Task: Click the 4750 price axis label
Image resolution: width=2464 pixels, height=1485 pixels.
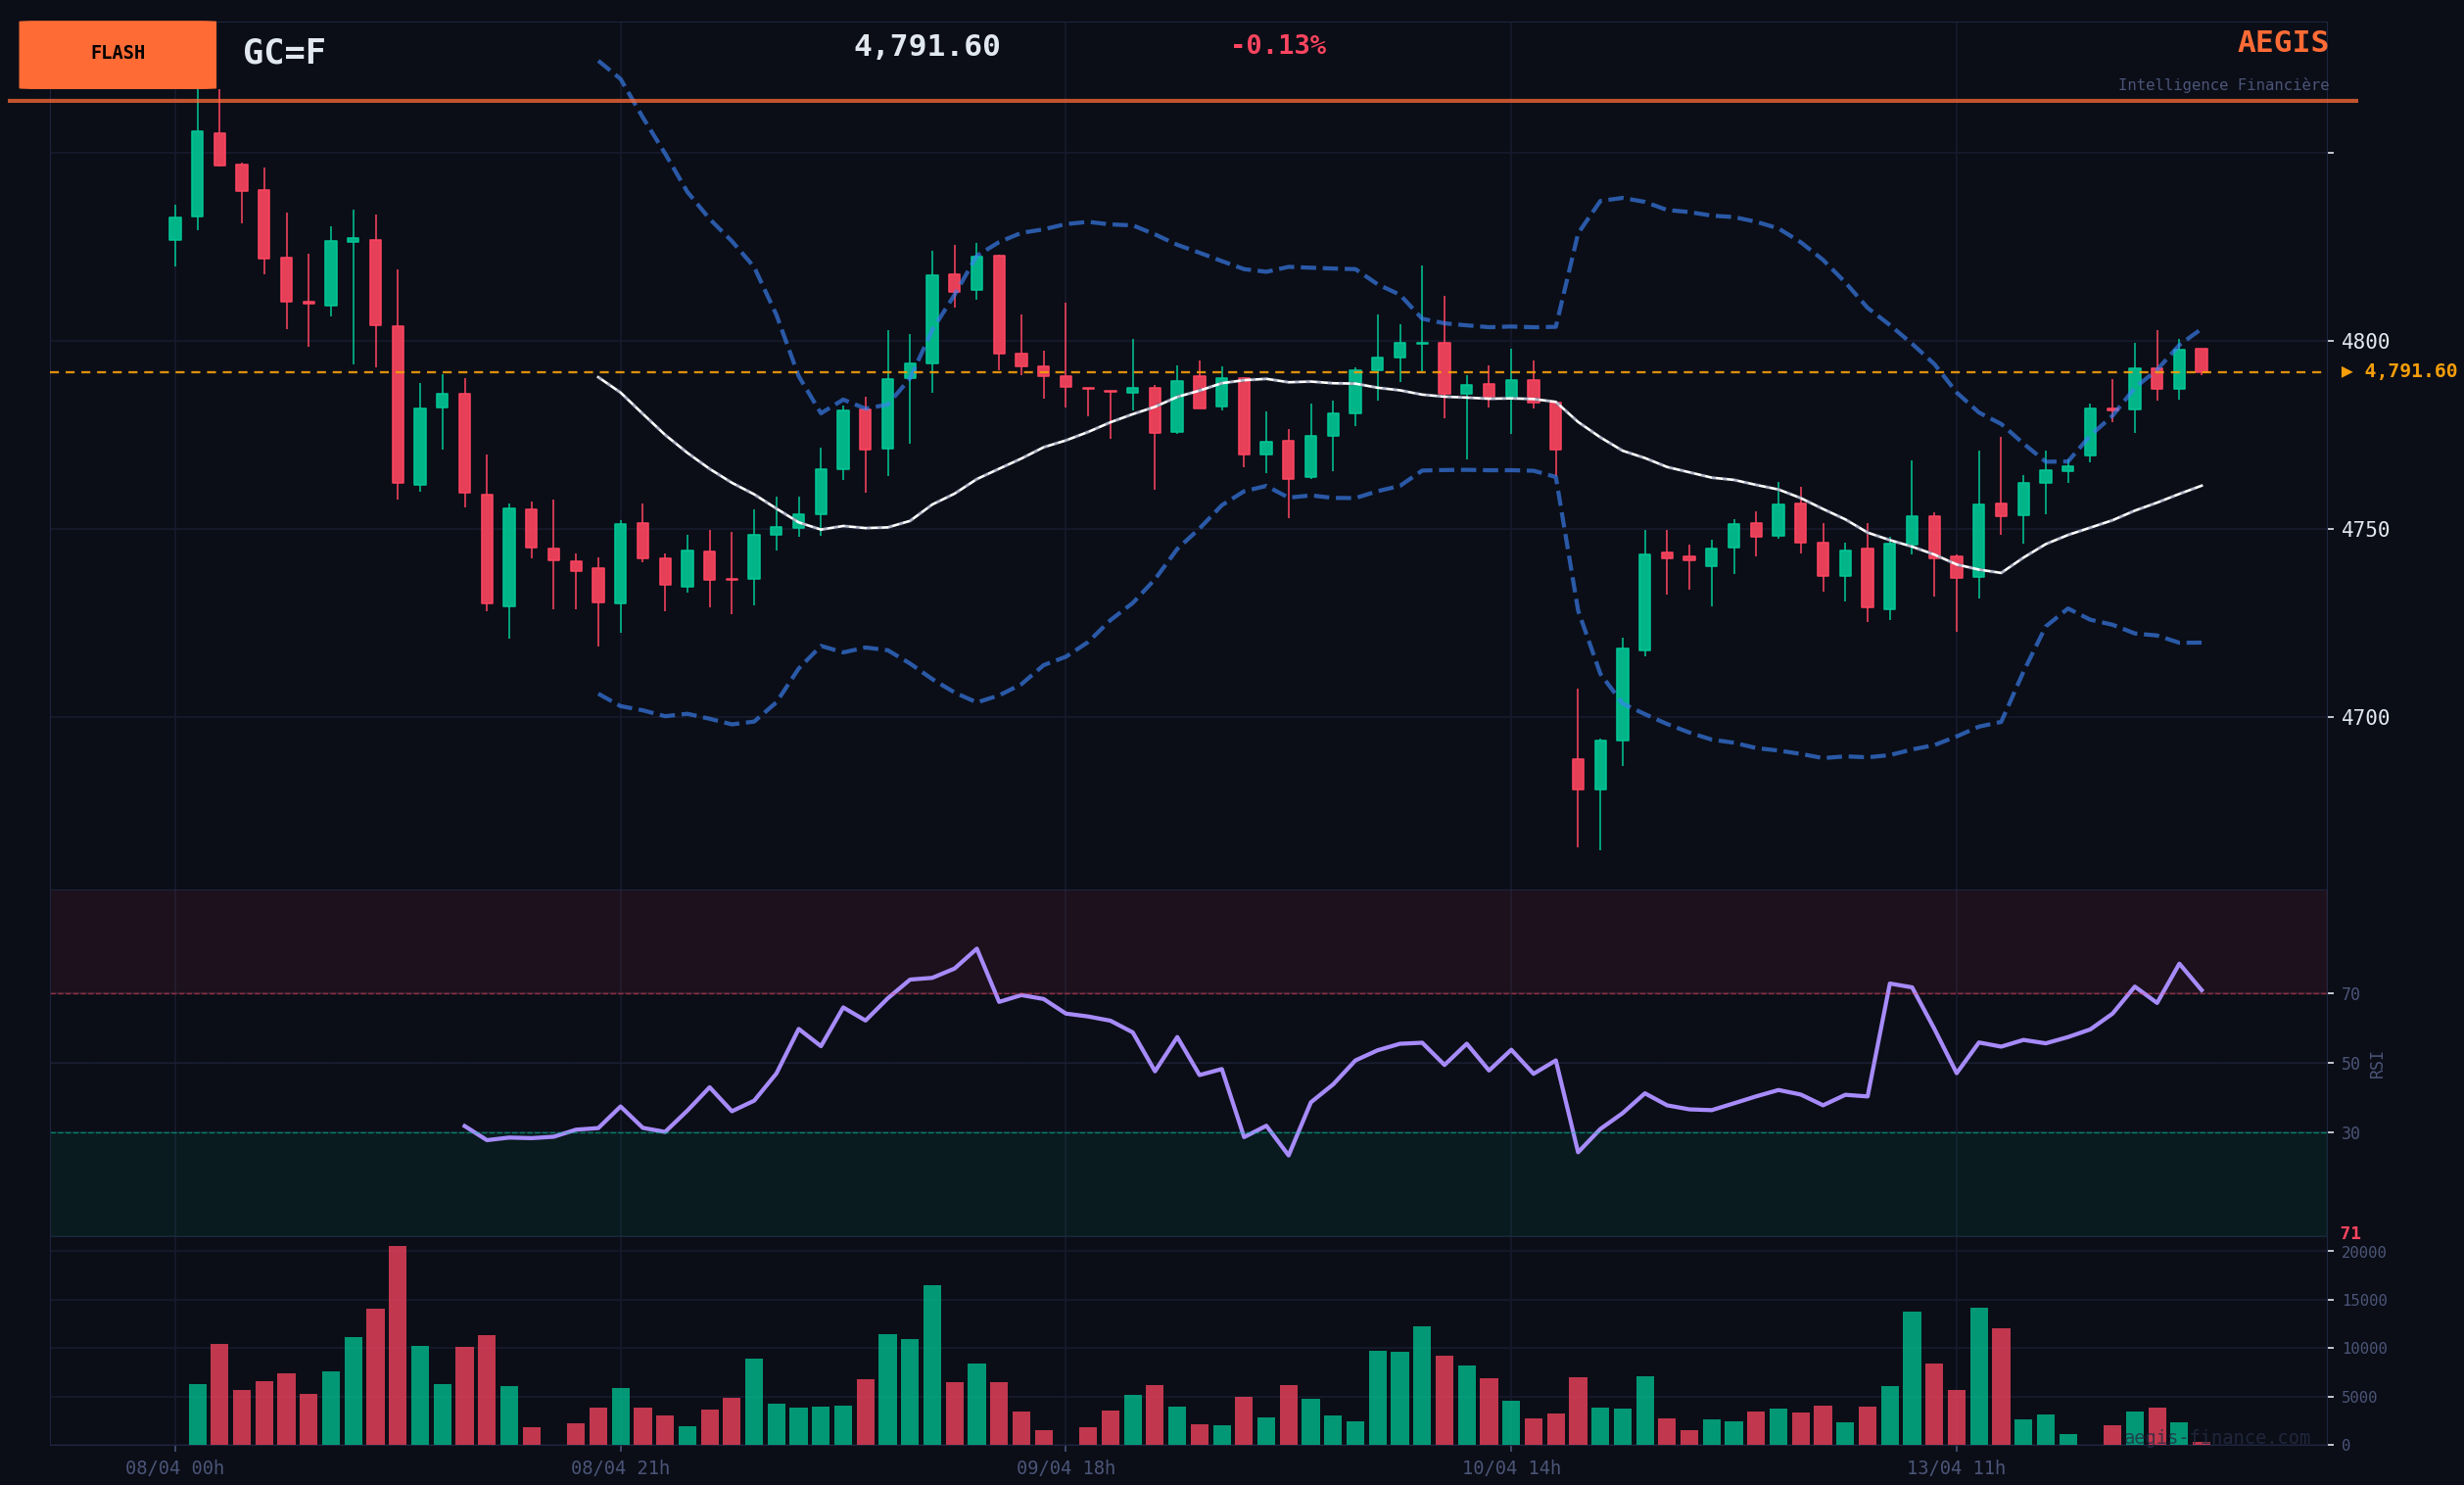Action: [2364, 530]
